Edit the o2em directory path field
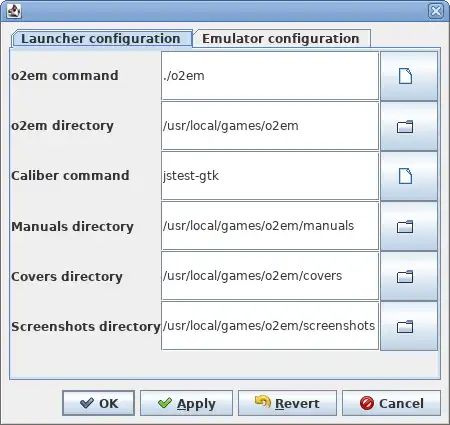The height and width of the screenshot is (425, 450). point(270,126)
